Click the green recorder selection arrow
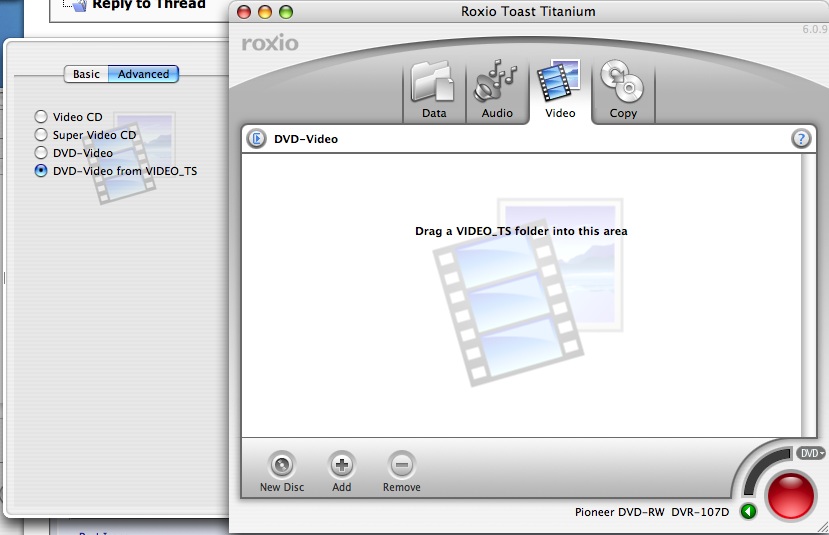This screenshot has height=535, width=829. pos(748,512)
